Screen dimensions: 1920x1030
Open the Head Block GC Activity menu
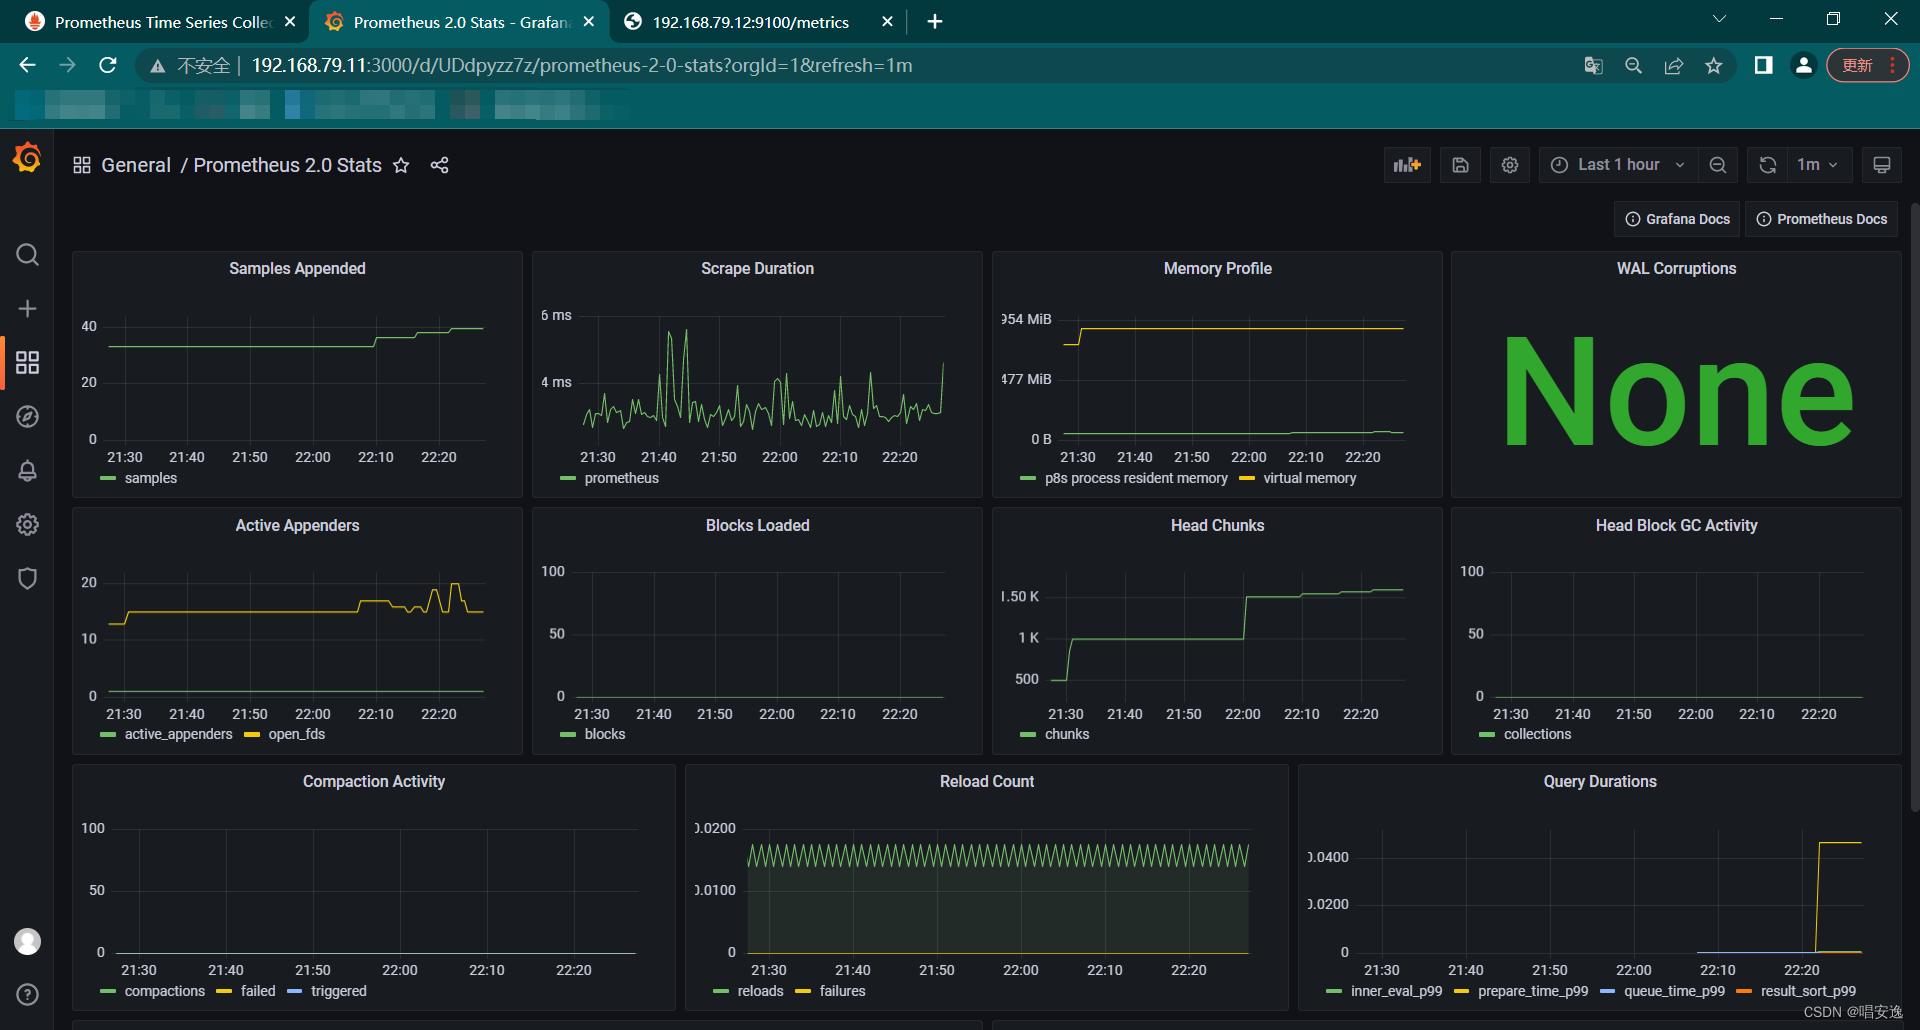(x=1676, y=525)
